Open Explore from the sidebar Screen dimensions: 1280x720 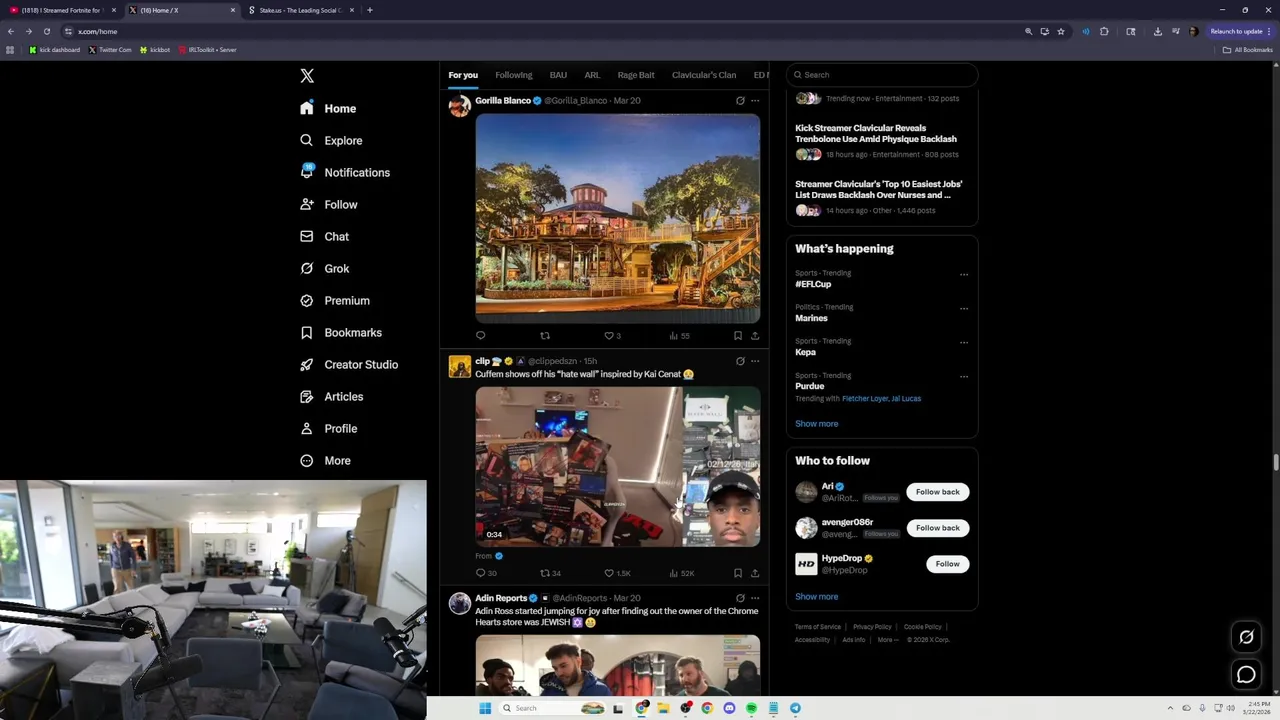331,140
